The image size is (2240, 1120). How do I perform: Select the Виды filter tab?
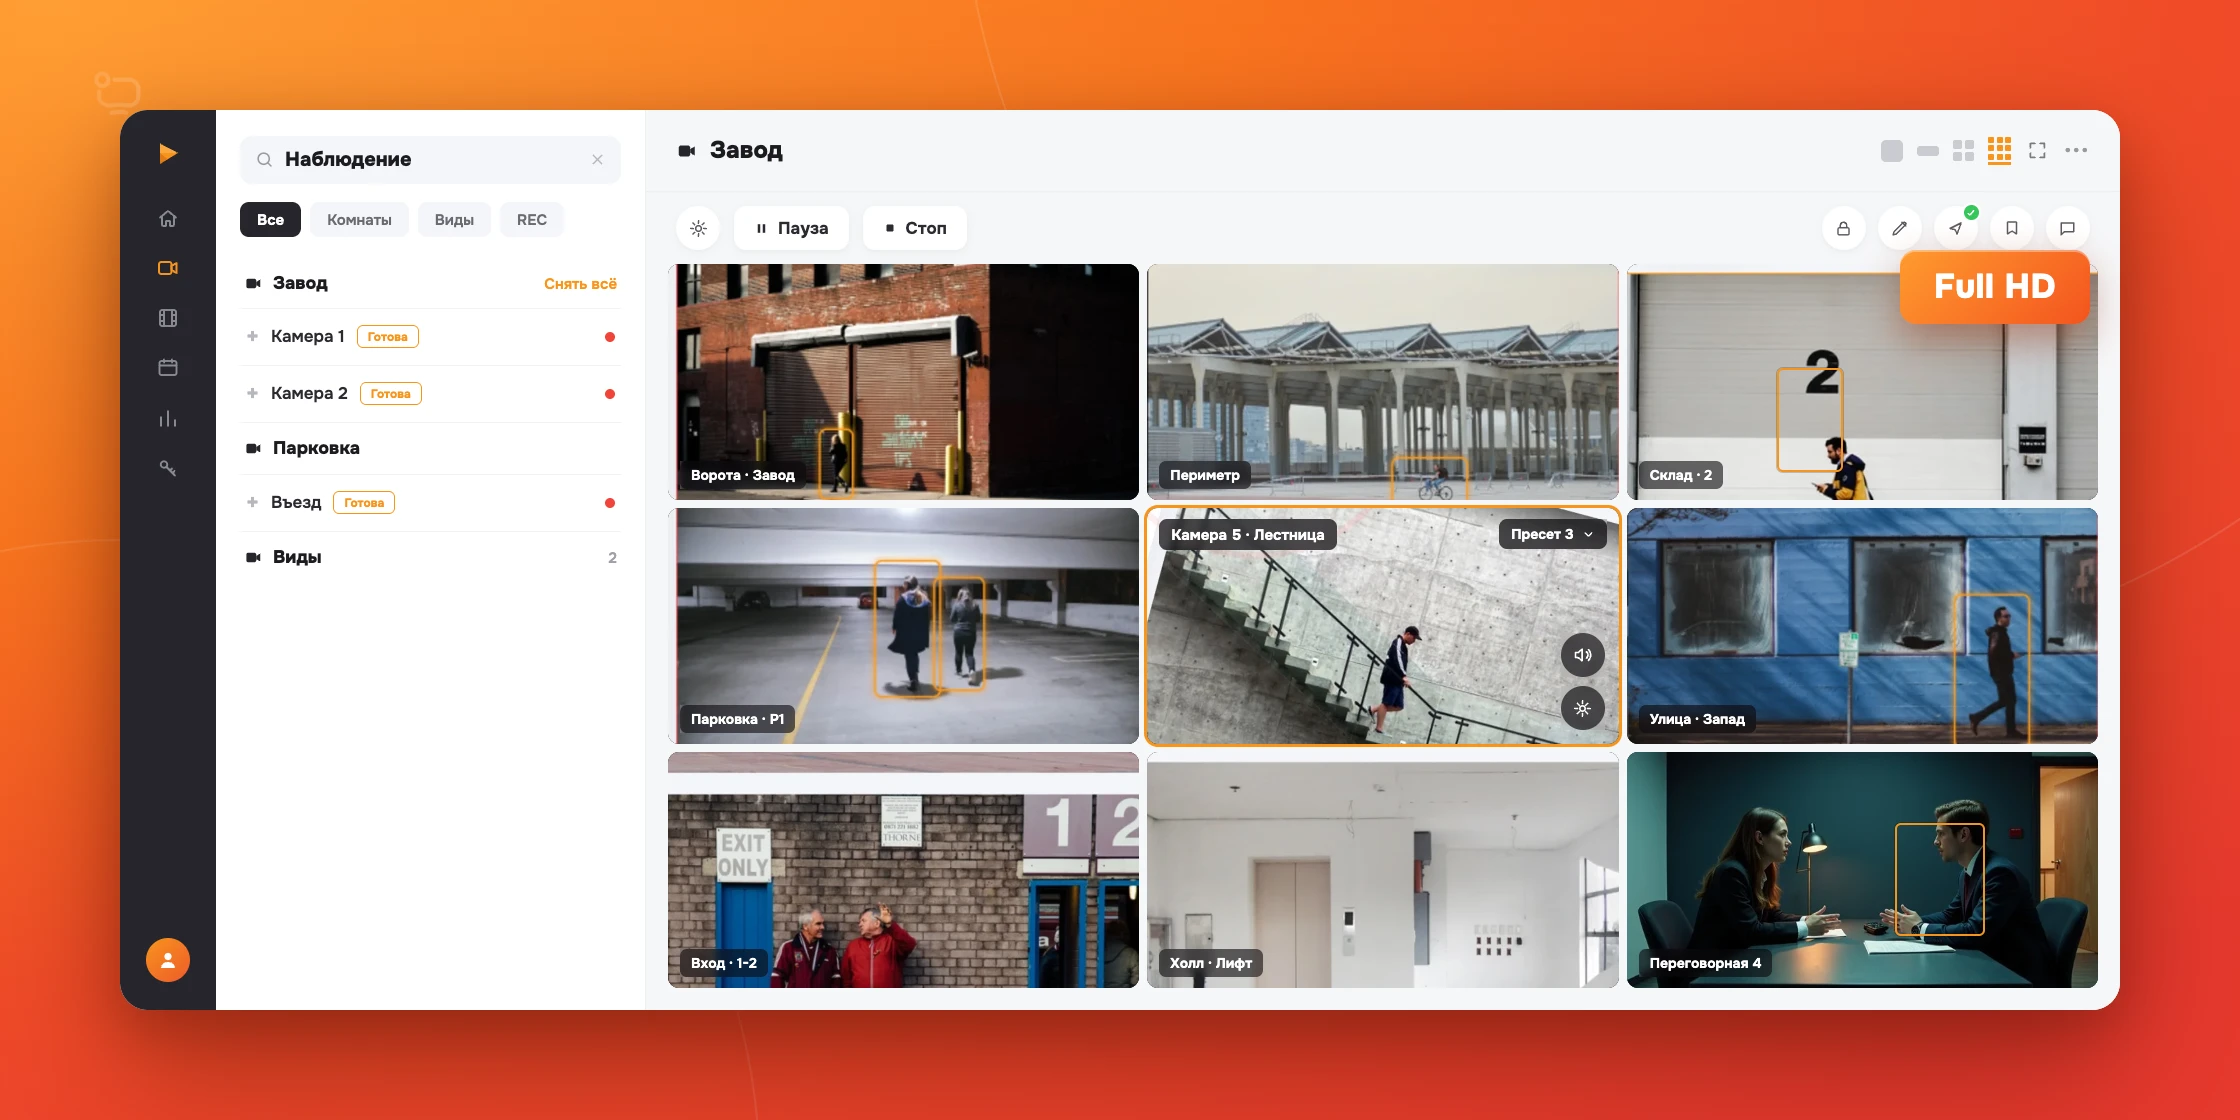454,220
